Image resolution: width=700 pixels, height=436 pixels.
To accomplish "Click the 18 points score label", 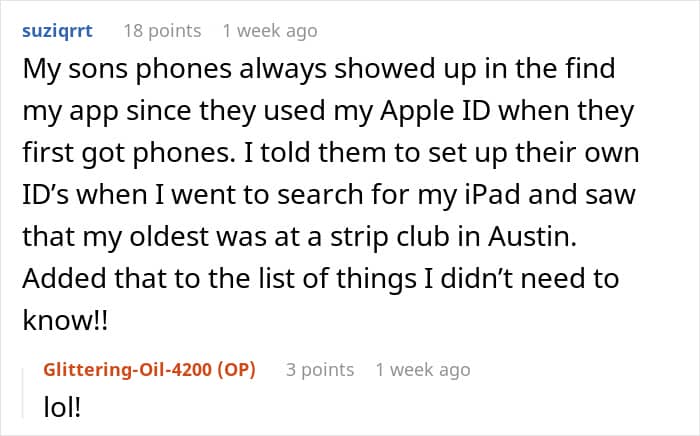I will [162, 31].
